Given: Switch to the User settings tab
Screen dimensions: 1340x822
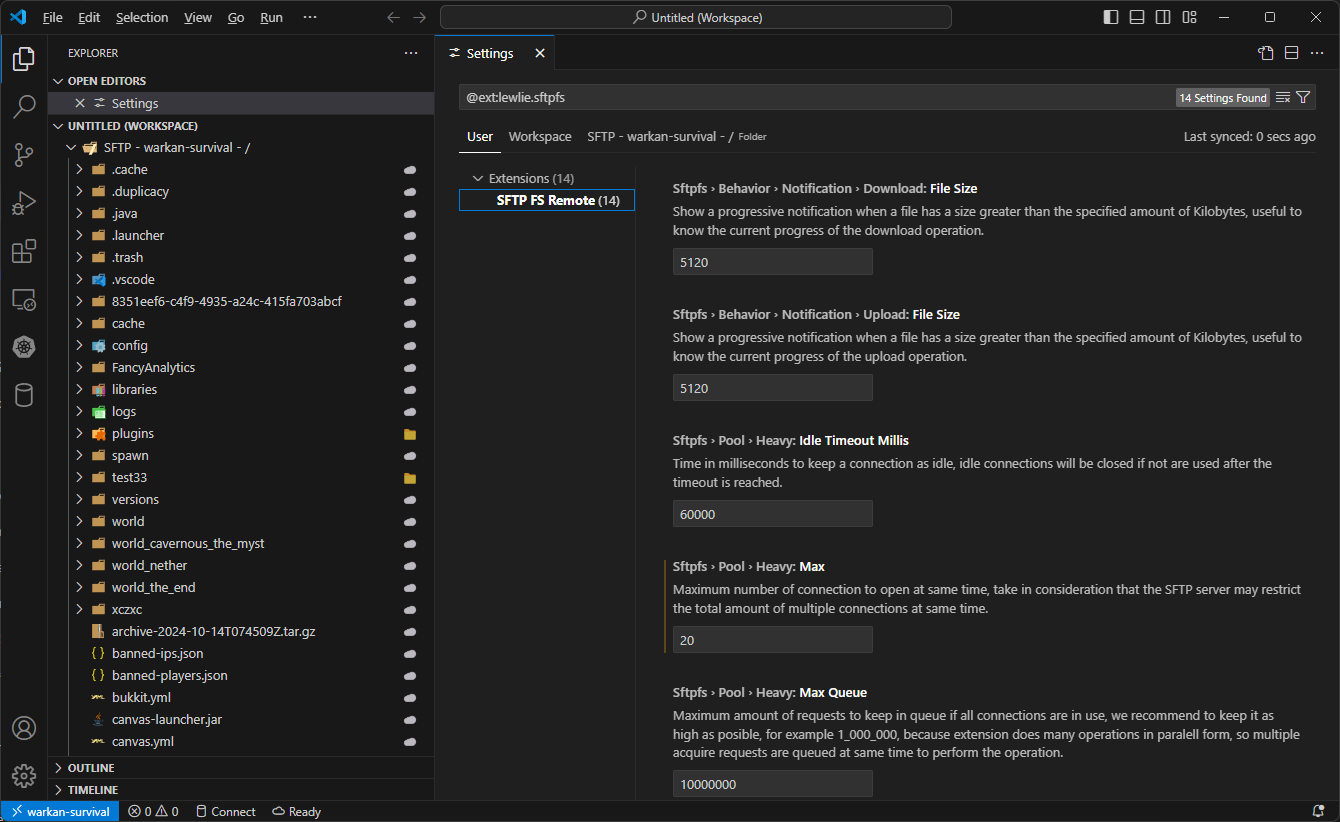Looking at the screenshot, I should (480, 136).
